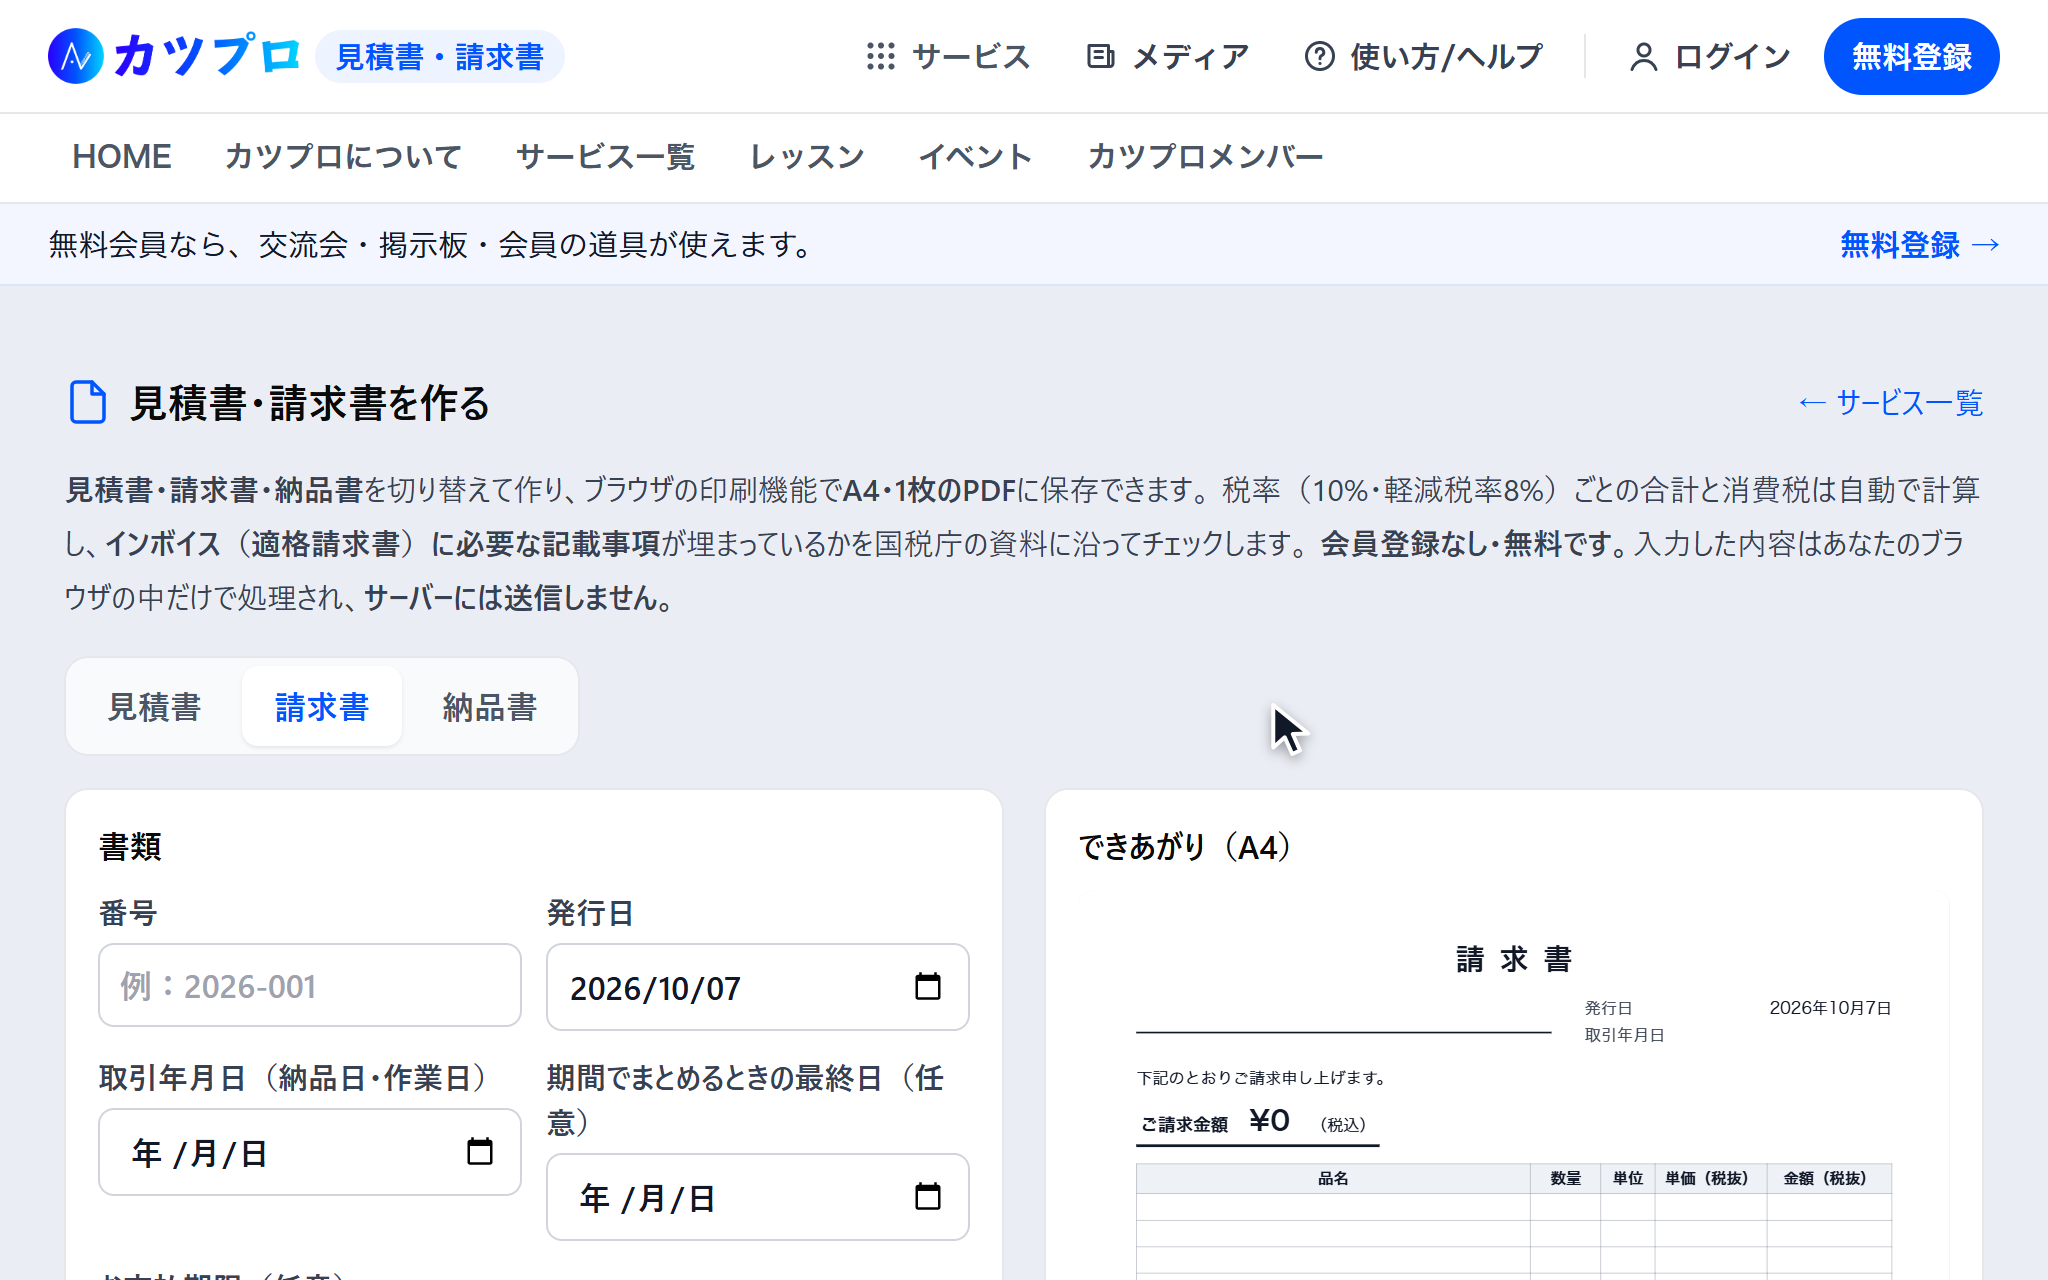Open calendar picker for 取引年月日
Image resolution: width=2048 pixels, height=1280 pixels.
[x=480, y=1152]
